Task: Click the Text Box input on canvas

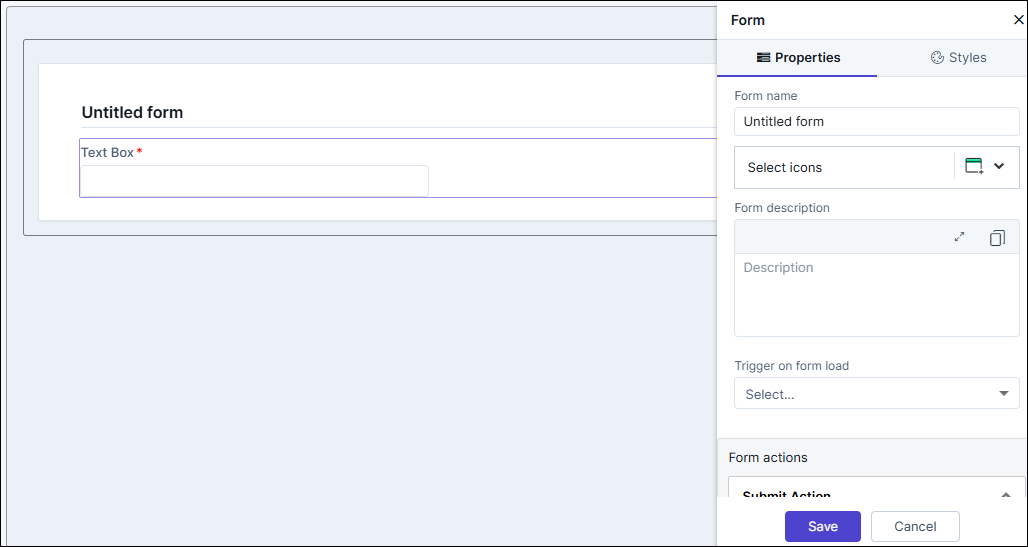Action: (254, 181)
